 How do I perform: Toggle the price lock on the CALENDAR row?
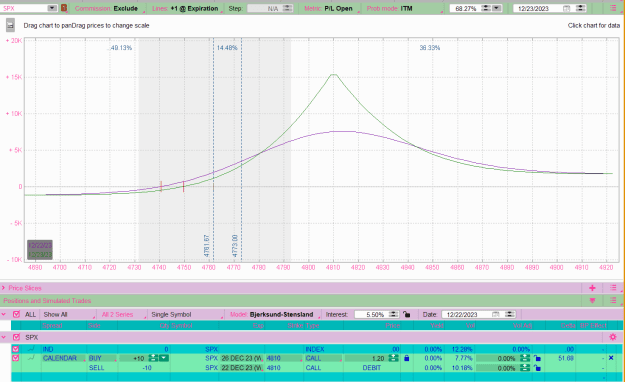coord(407,358)
